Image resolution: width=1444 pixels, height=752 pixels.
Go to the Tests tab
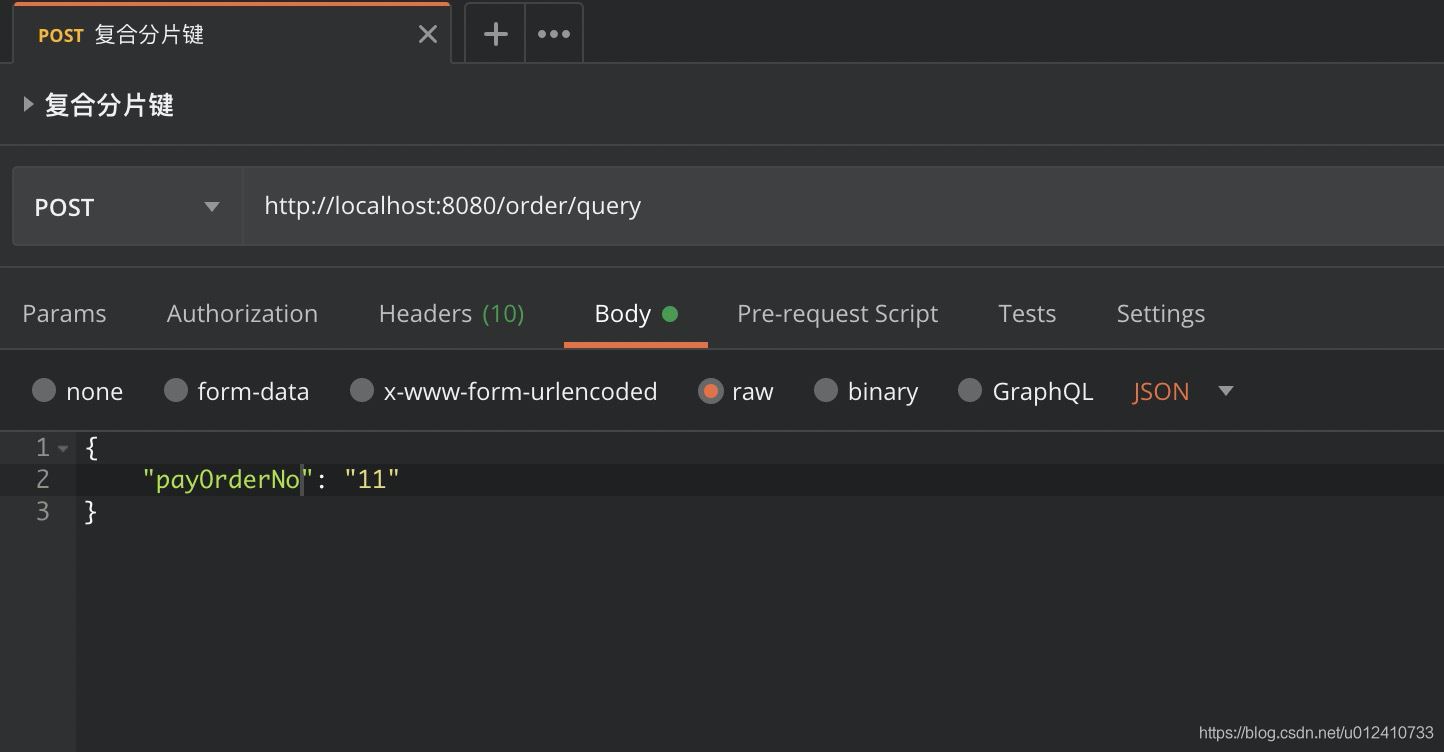(x=1027, y=314)
